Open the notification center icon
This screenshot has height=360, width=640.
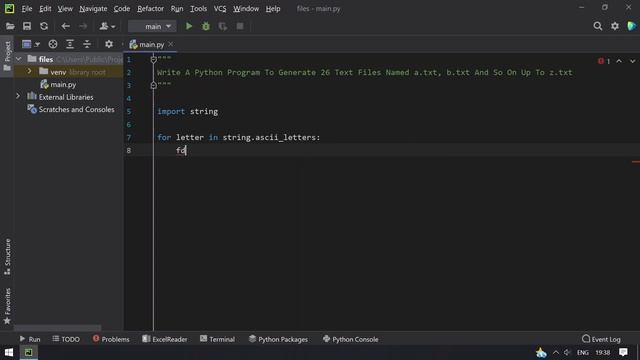coord(623,352)
